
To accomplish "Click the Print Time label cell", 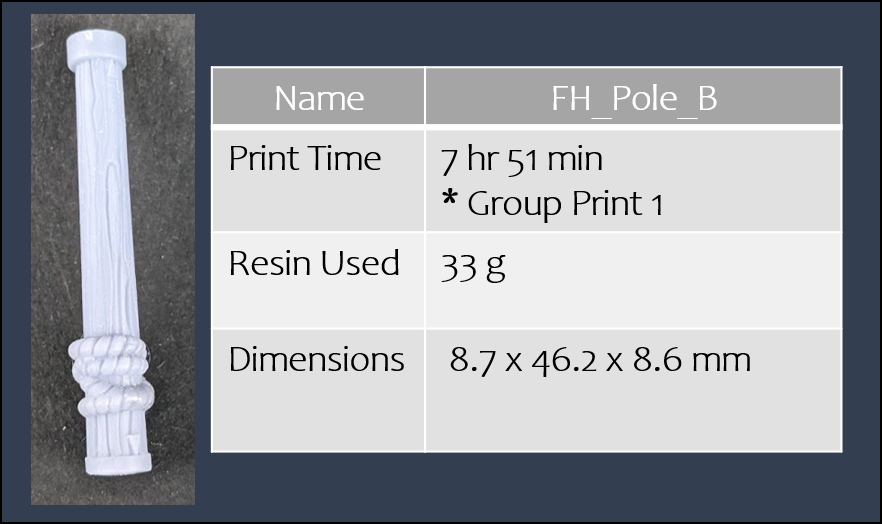I will pos(318,180).
